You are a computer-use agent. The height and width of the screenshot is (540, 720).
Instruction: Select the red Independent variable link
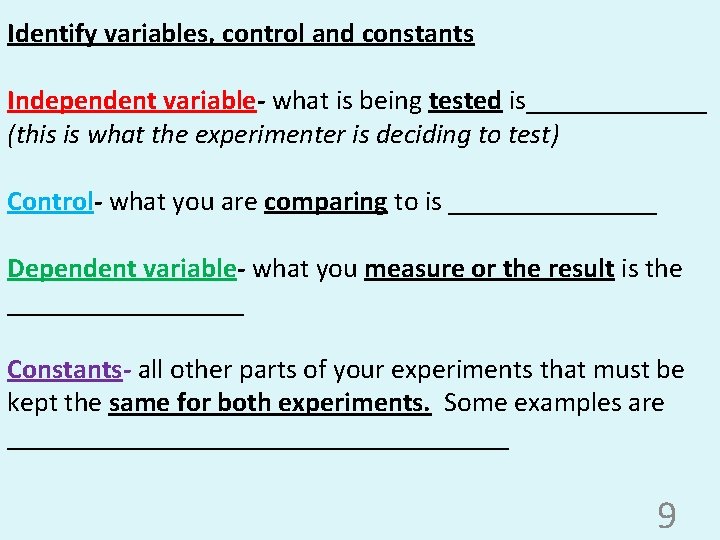click(x=131, y=101)
